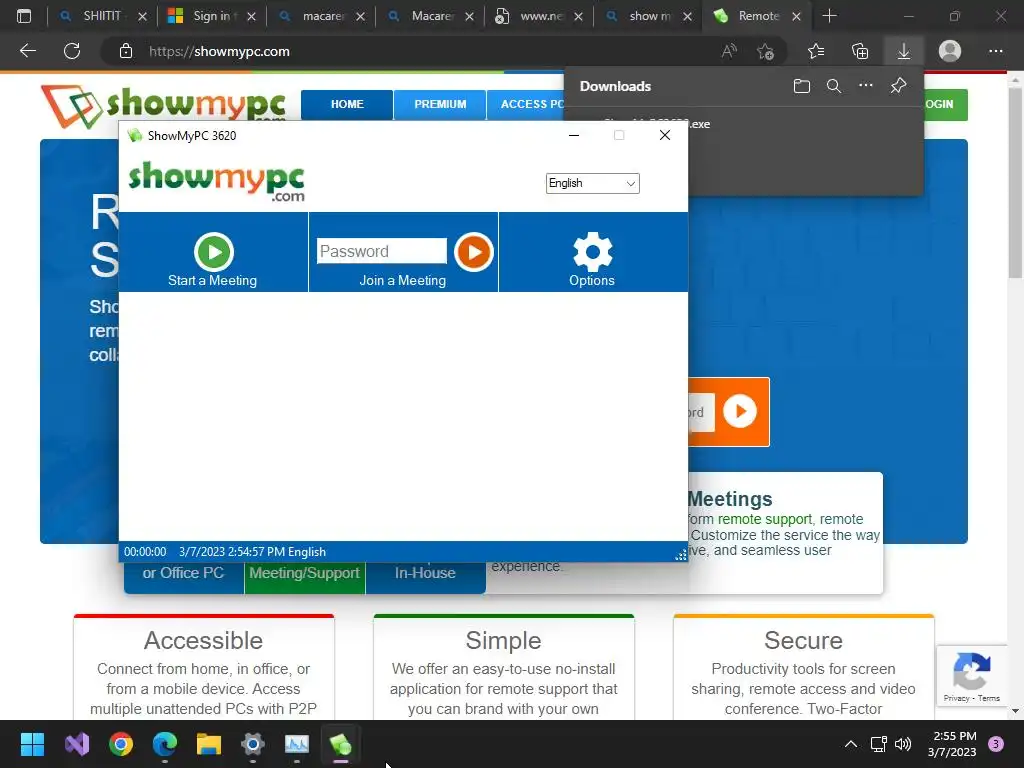
Task: Activate Read aloud icon in address bar
Action: [729, 51]
